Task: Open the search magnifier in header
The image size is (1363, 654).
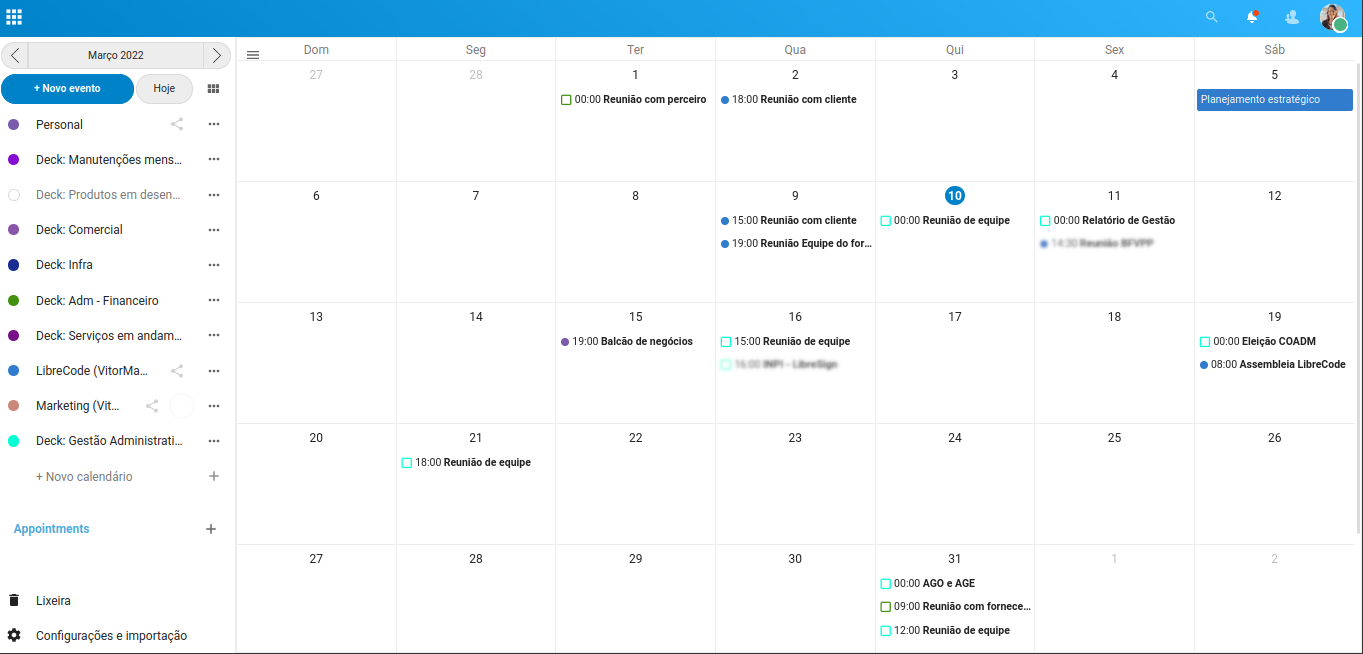Action: pos(1212,17)
